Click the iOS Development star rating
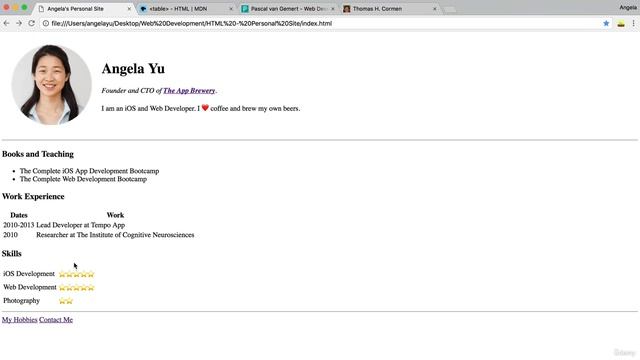 (77, 274)
